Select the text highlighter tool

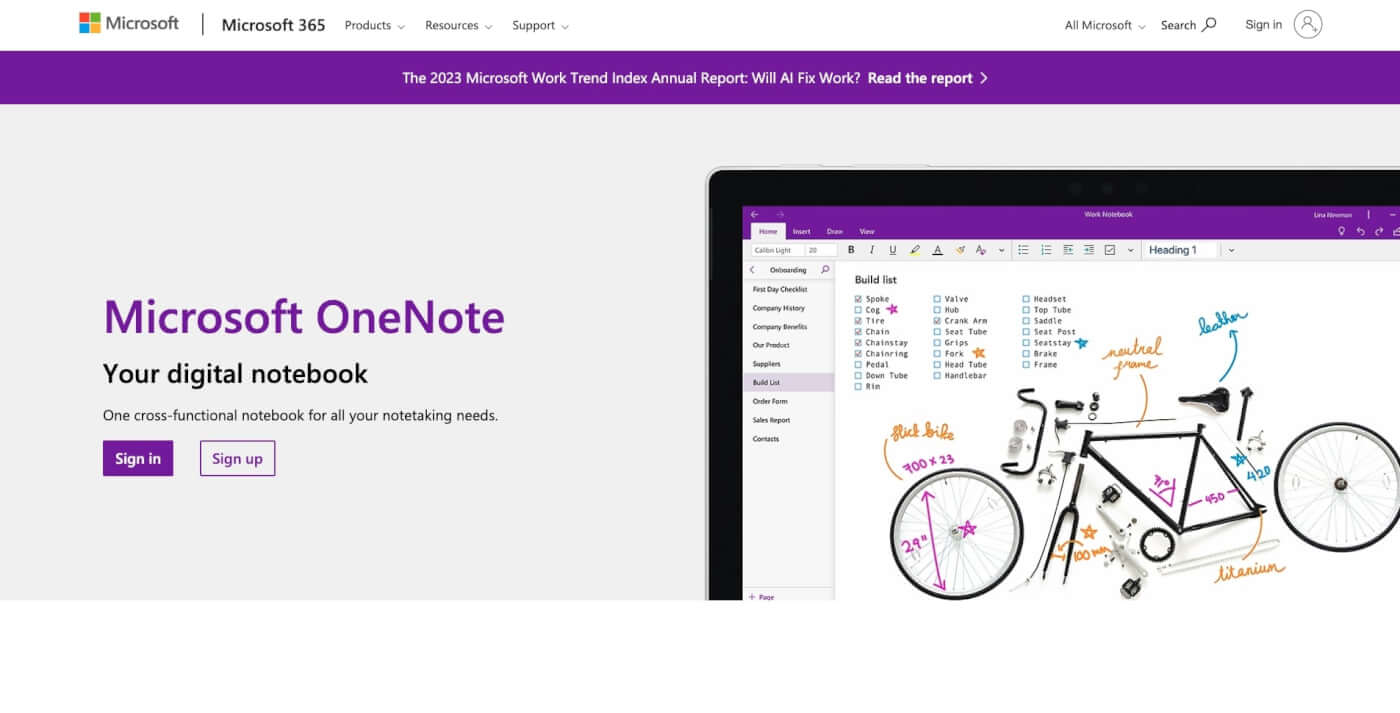pyautogui.click(x=915, y=250)
